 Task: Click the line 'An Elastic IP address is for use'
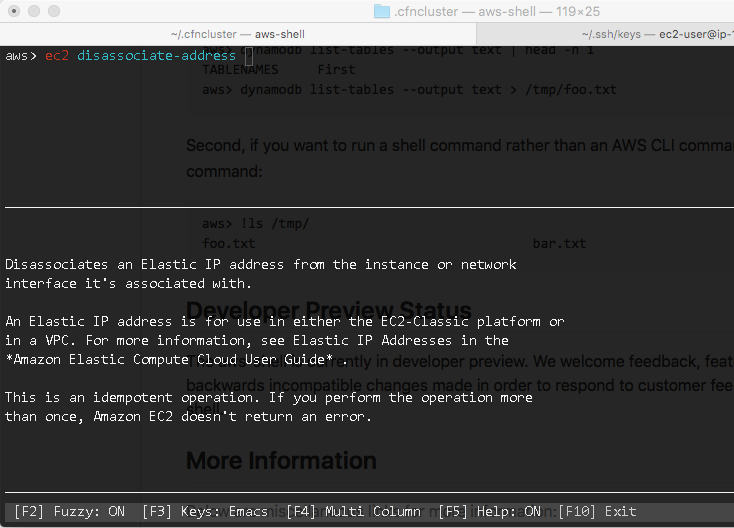285,322
